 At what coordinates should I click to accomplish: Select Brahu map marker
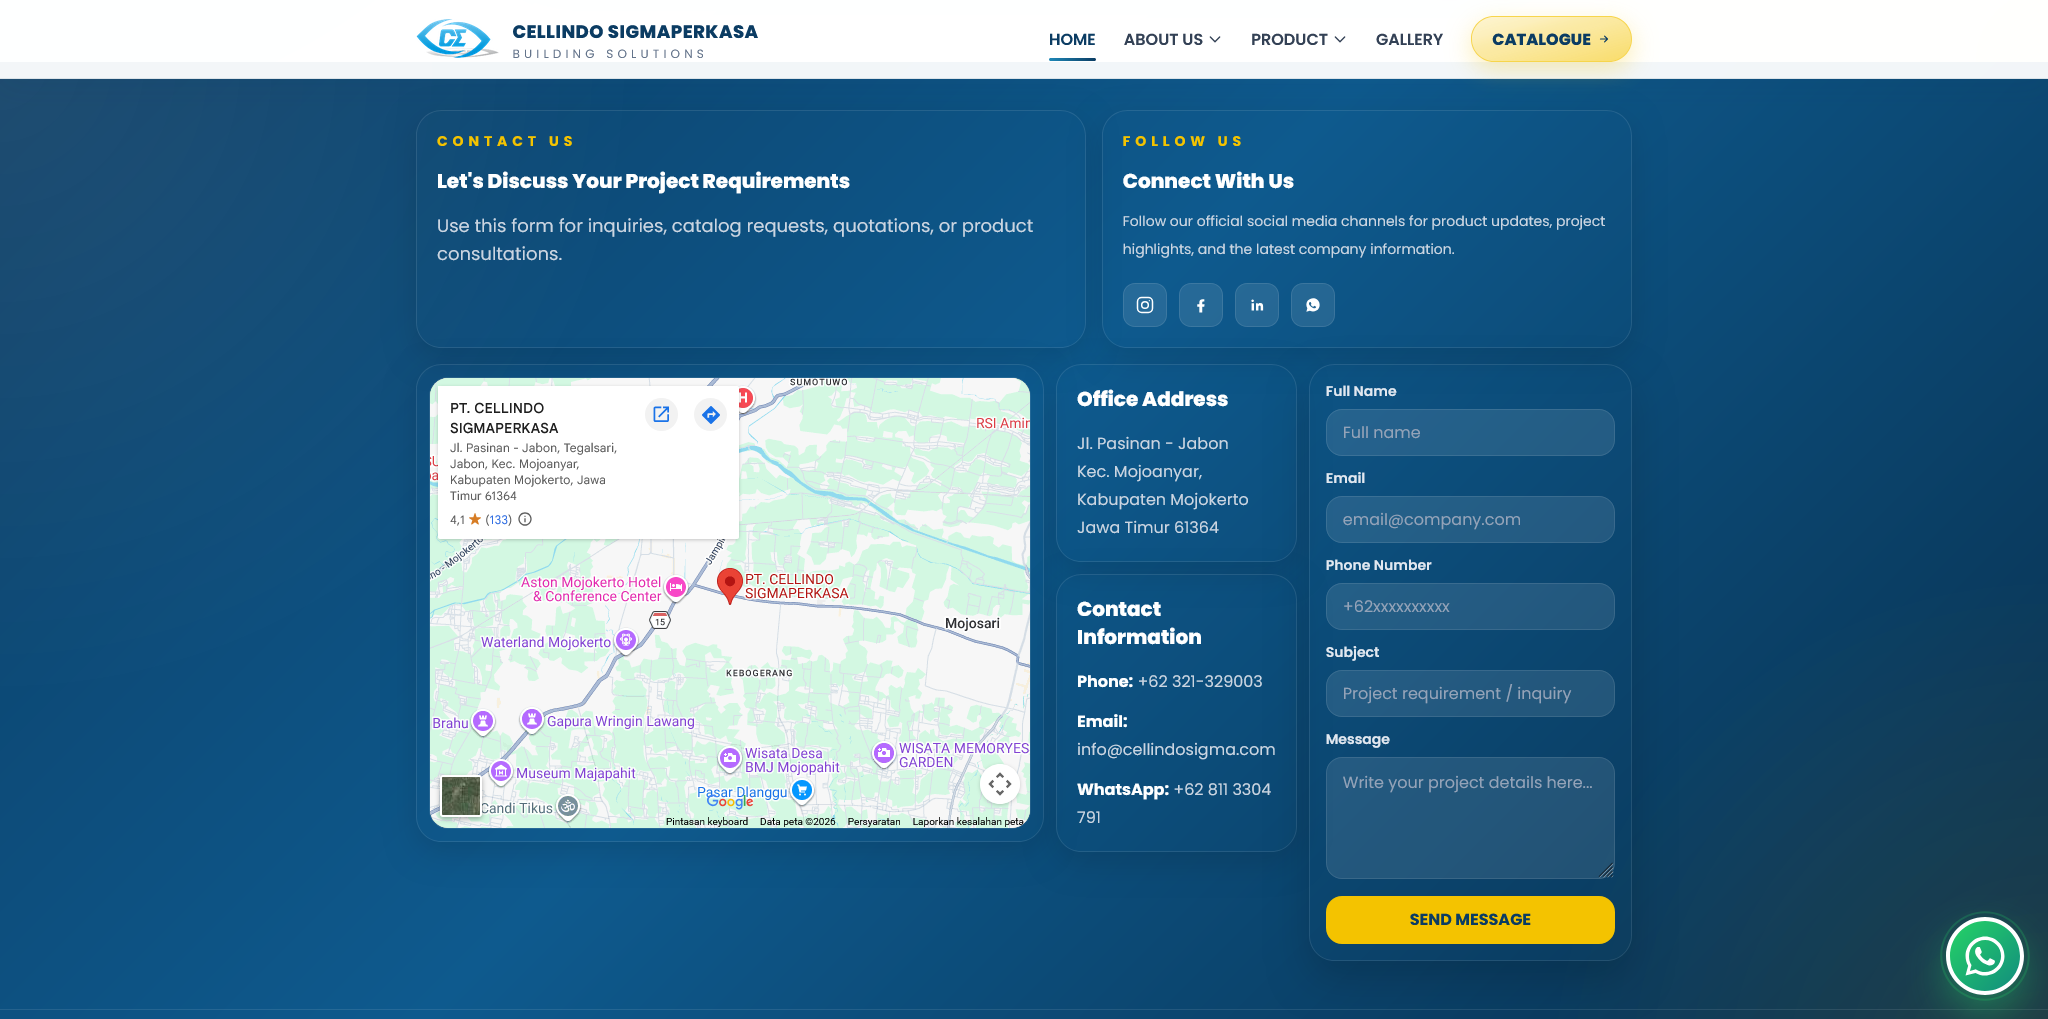(x=483, y=720)
